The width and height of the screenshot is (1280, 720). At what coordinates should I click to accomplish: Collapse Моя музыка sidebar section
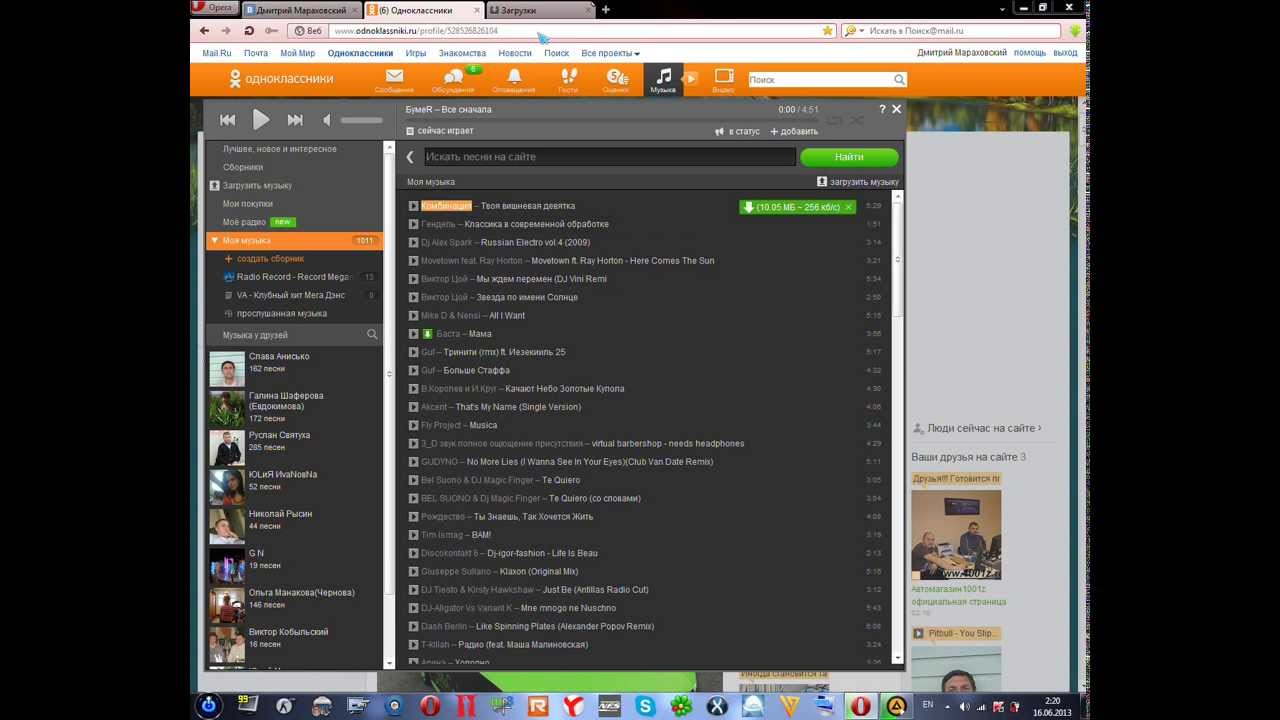[214, 241]
